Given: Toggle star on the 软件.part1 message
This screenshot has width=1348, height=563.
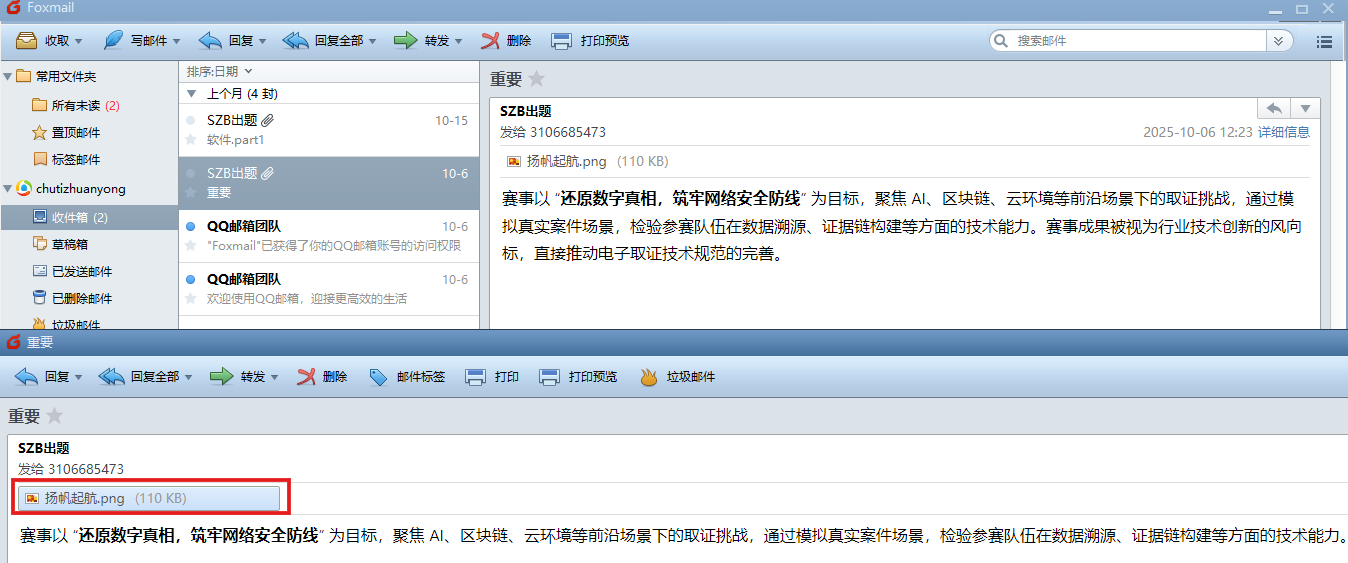Looking at the screenshot, I should coord(191,139).
